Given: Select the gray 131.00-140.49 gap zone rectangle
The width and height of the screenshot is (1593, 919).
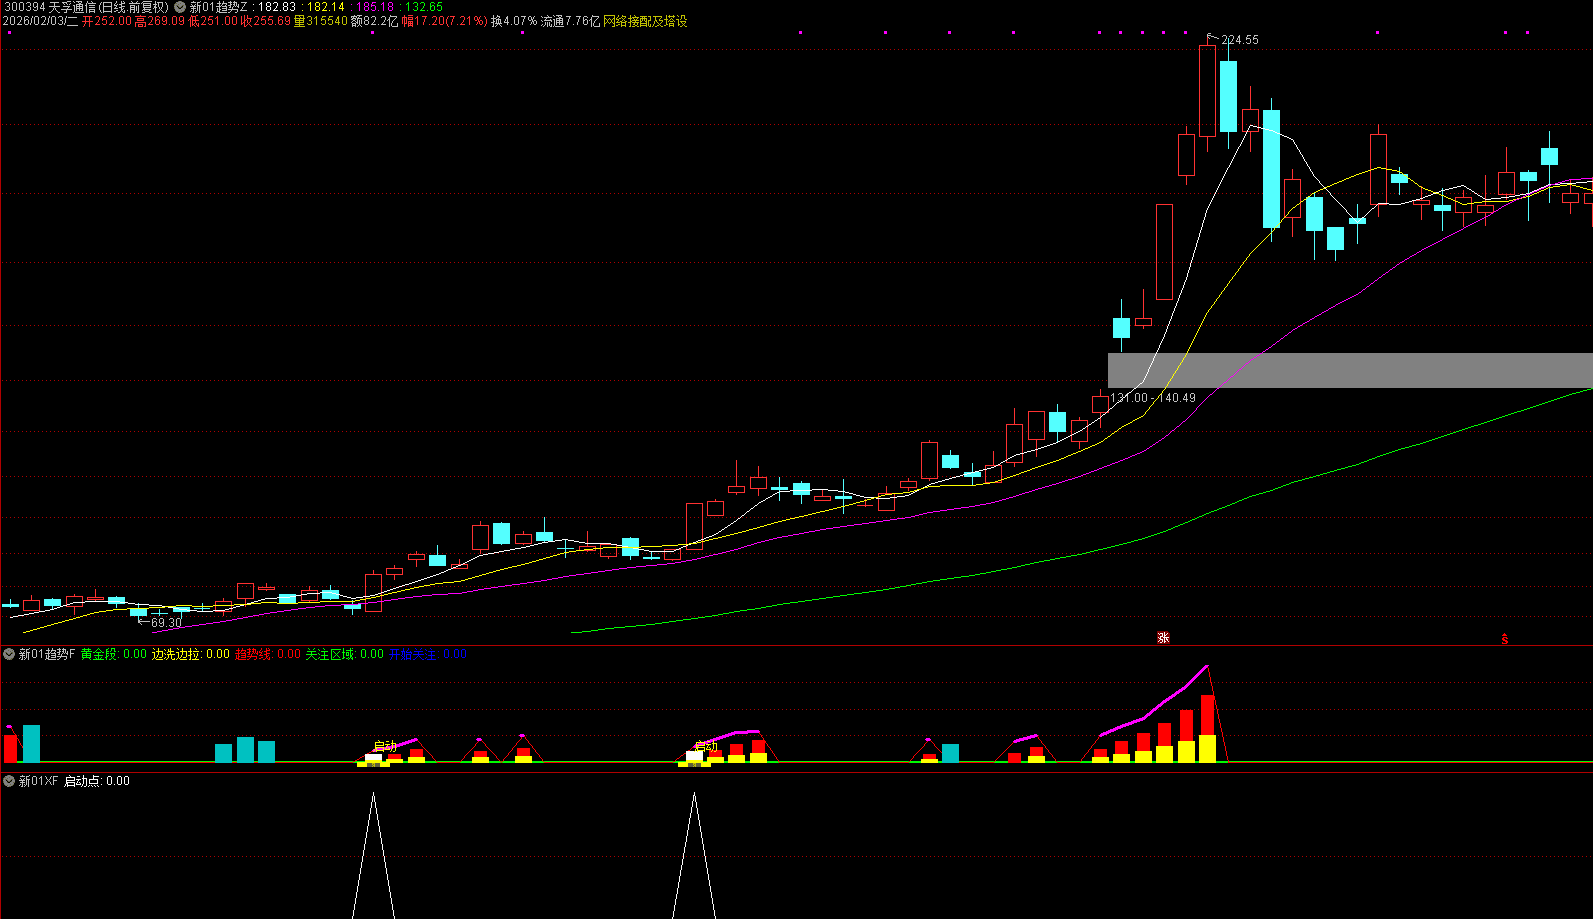Looking at the screenshot, I should click(x=1350, y=370).
